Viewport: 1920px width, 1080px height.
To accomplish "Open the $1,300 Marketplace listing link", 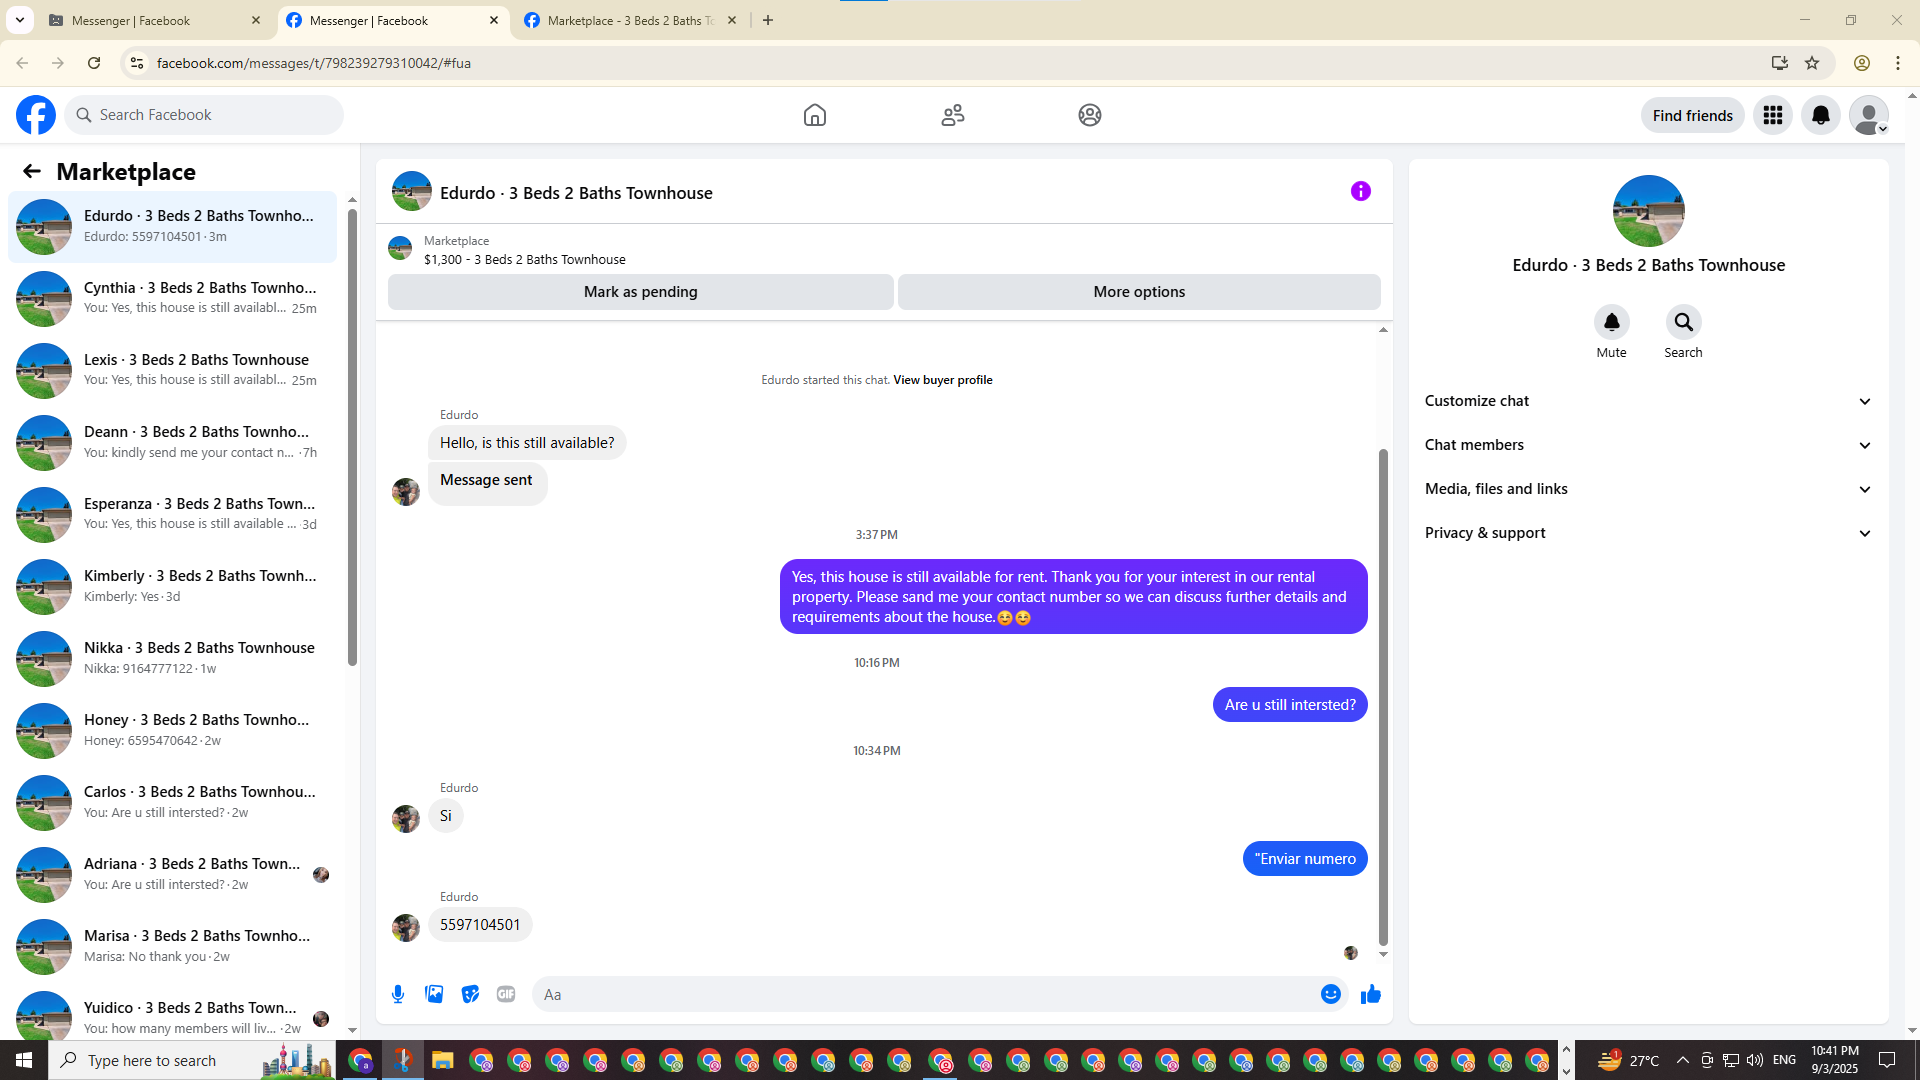I will [x=525, y=259].
